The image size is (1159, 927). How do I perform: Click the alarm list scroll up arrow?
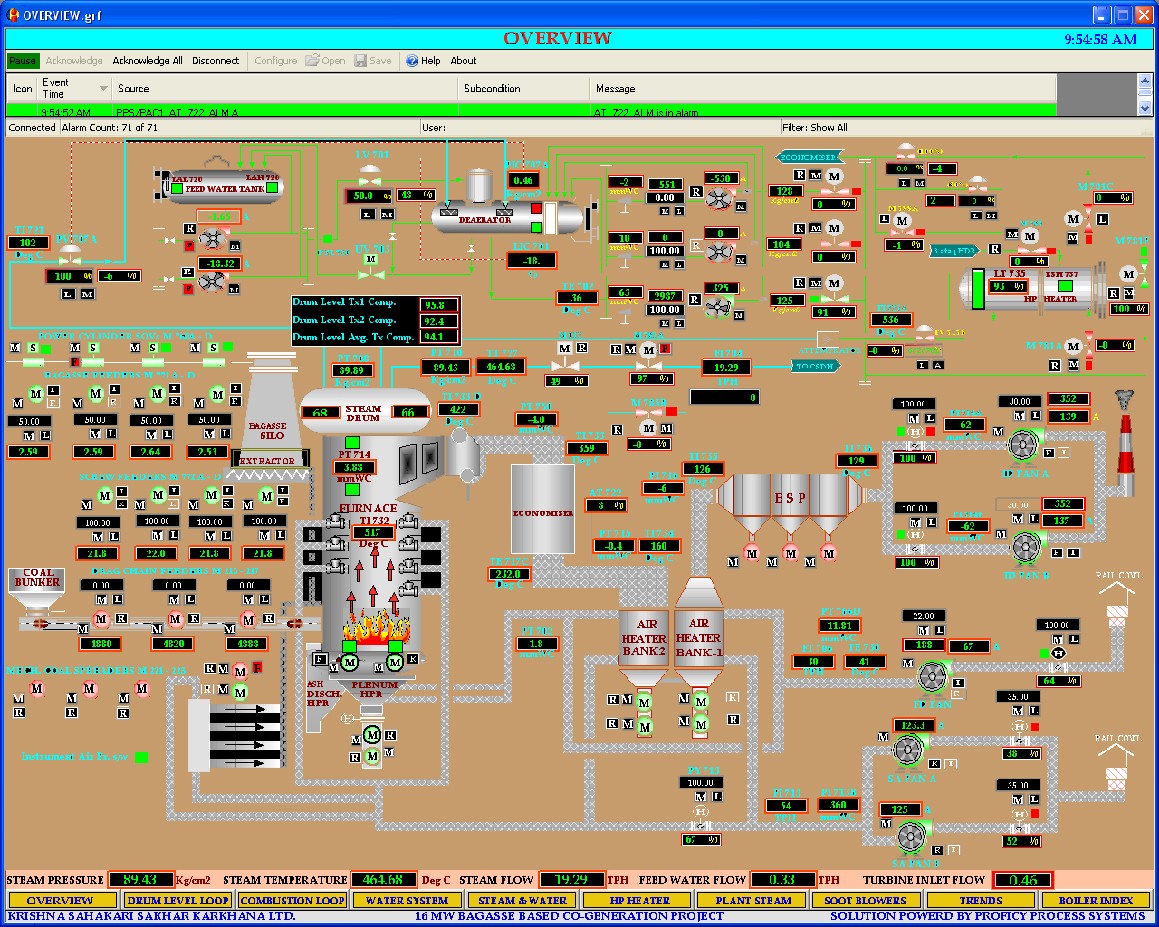[x=1144, y=81]
